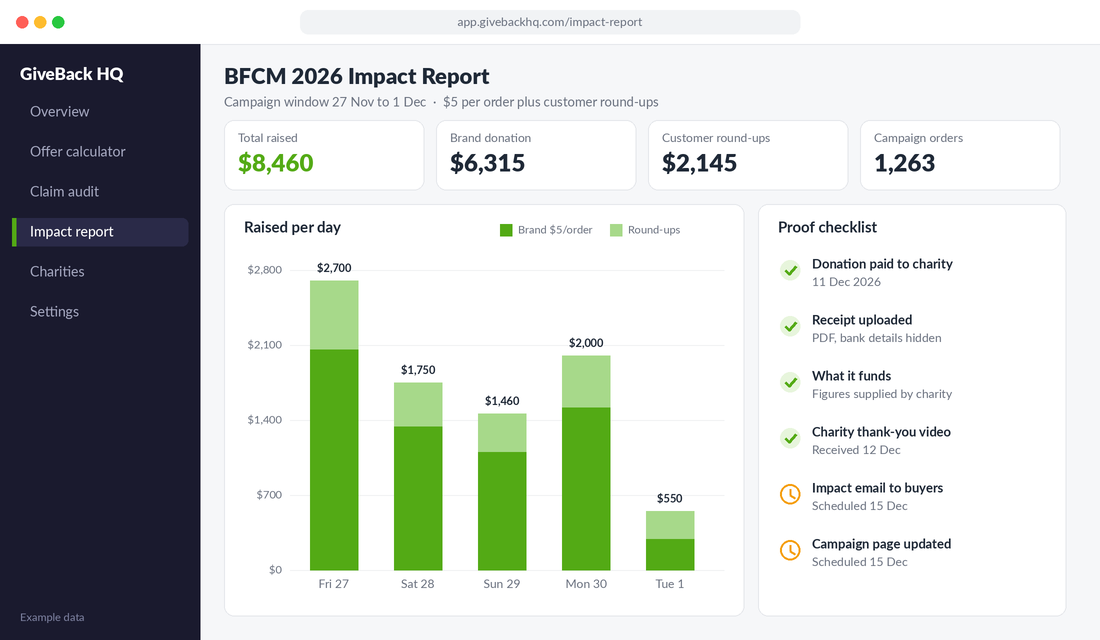Click the What it funds checklist title

[852, 376]
